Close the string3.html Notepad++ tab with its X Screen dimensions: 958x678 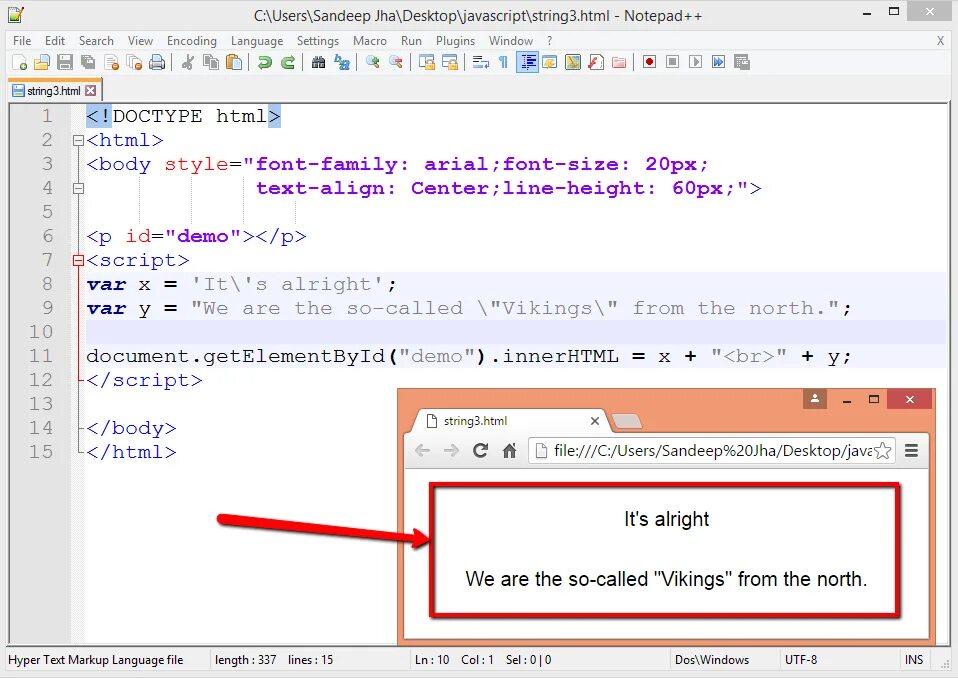90,90
